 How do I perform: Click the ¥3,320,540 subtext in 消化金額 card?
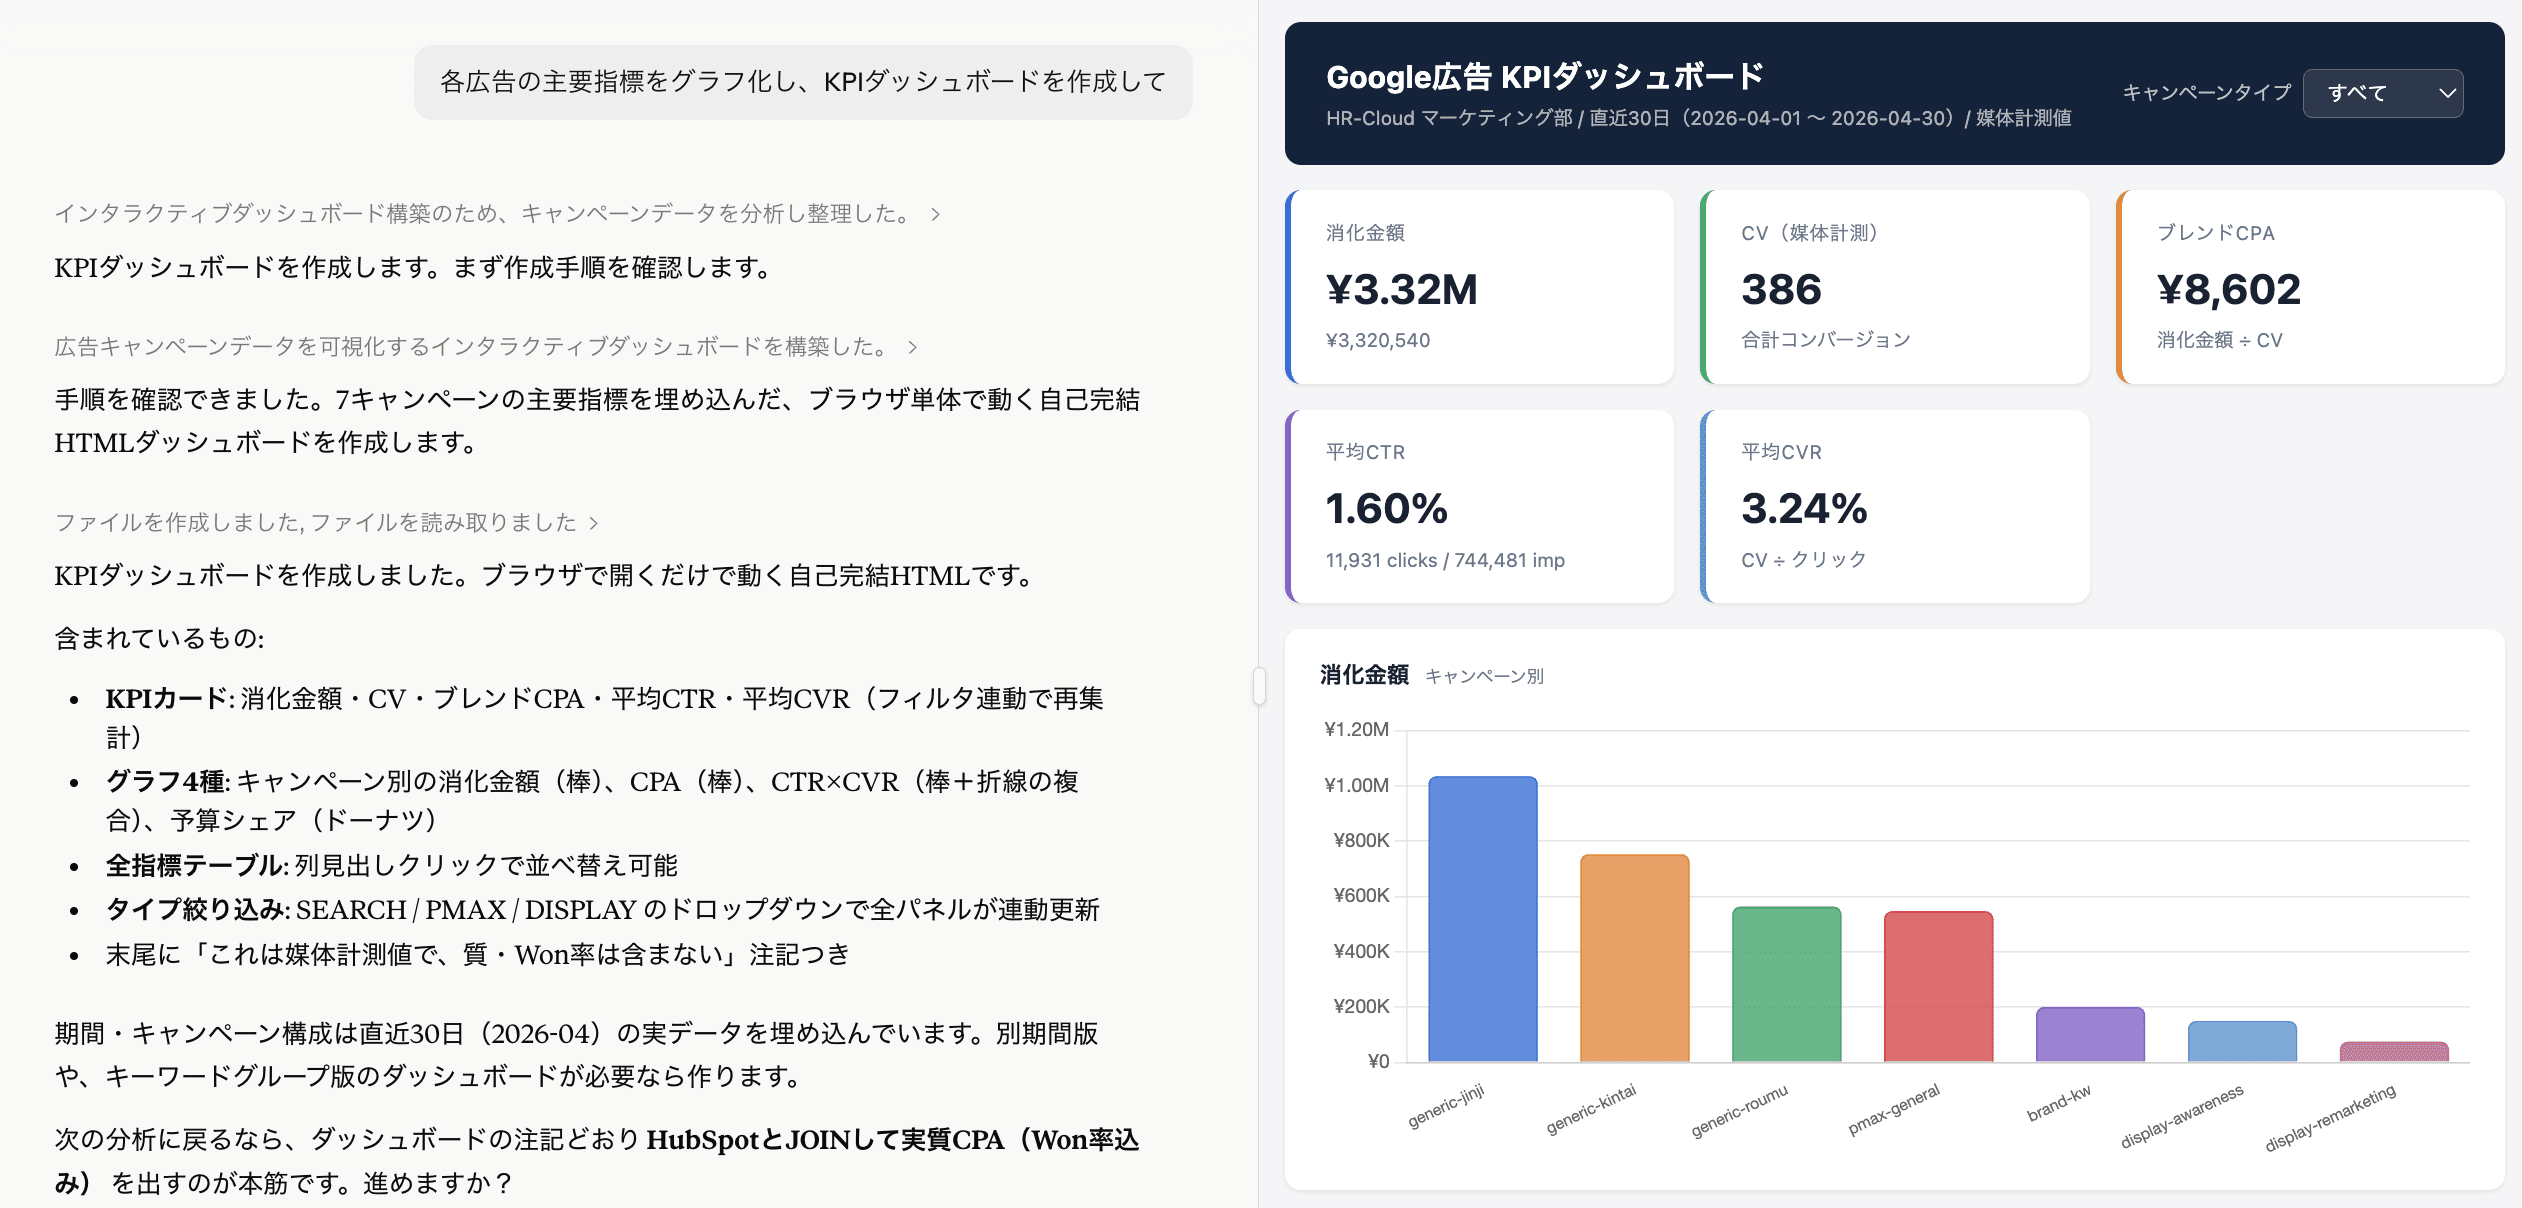coord(1378,340)
